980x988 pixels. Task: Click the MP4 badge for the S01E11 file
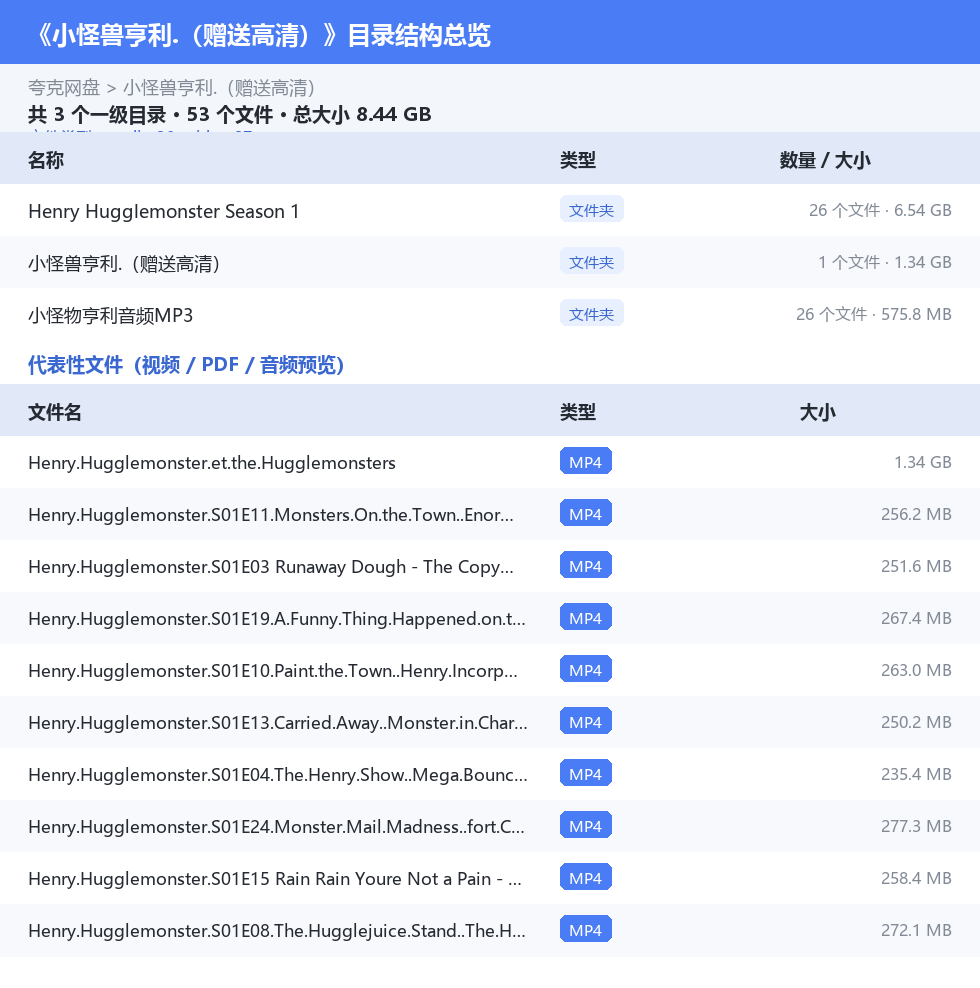point(585,514)
